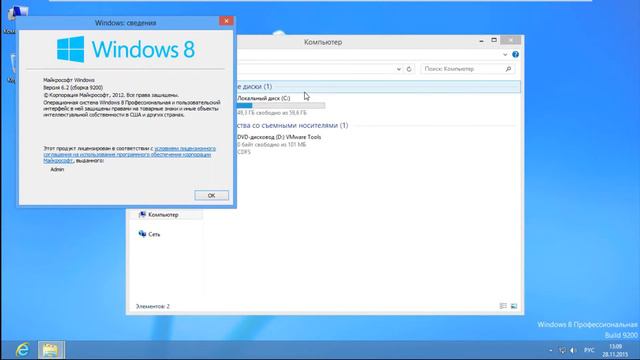Maximize the Компьютер window
This screenshot has width=640, height=360.
(x=494, y=40)
